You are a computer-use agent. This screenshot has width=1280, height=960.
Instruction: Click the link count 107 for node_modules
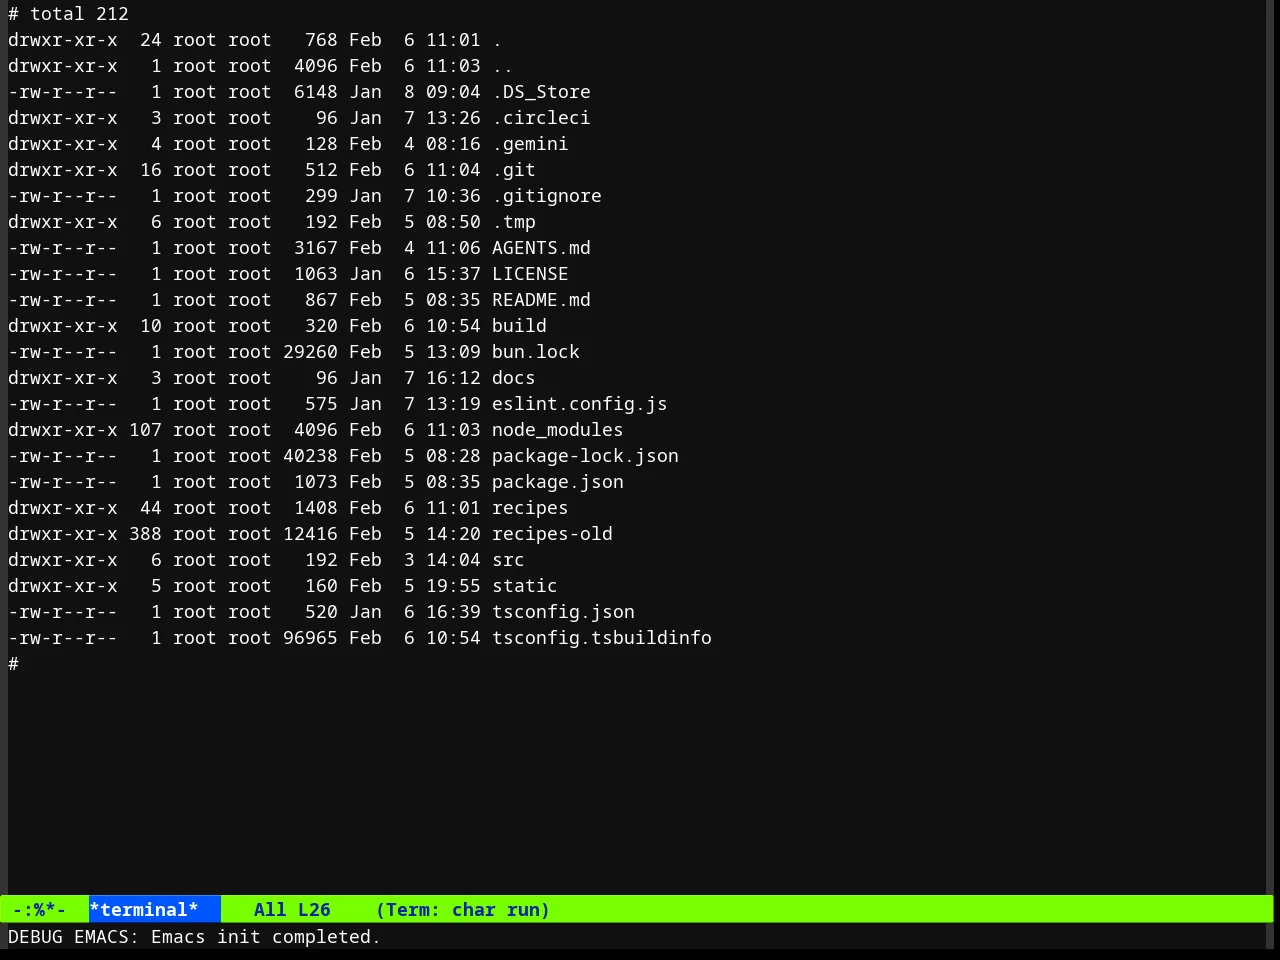(x=145, y=430)
